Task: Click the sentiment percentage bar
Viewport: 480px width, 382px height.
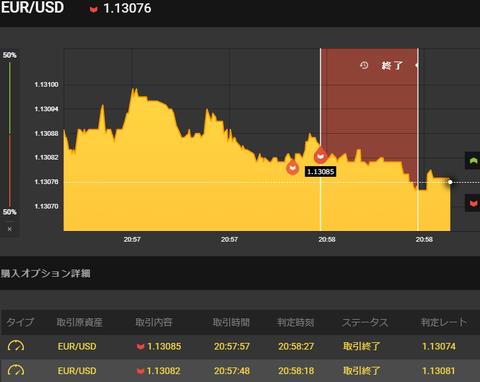Action: click(10, 134)
